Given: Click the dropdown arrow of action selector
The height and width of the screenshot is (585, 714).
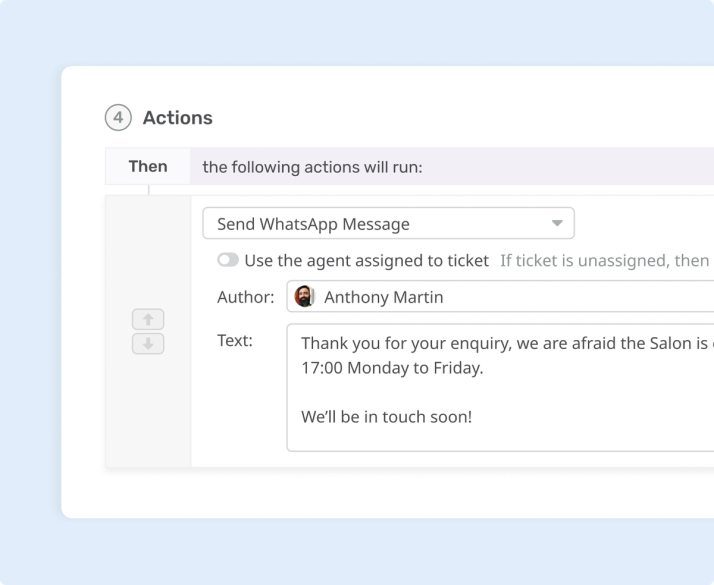Looking at the screenshot, I should (557, 223).
